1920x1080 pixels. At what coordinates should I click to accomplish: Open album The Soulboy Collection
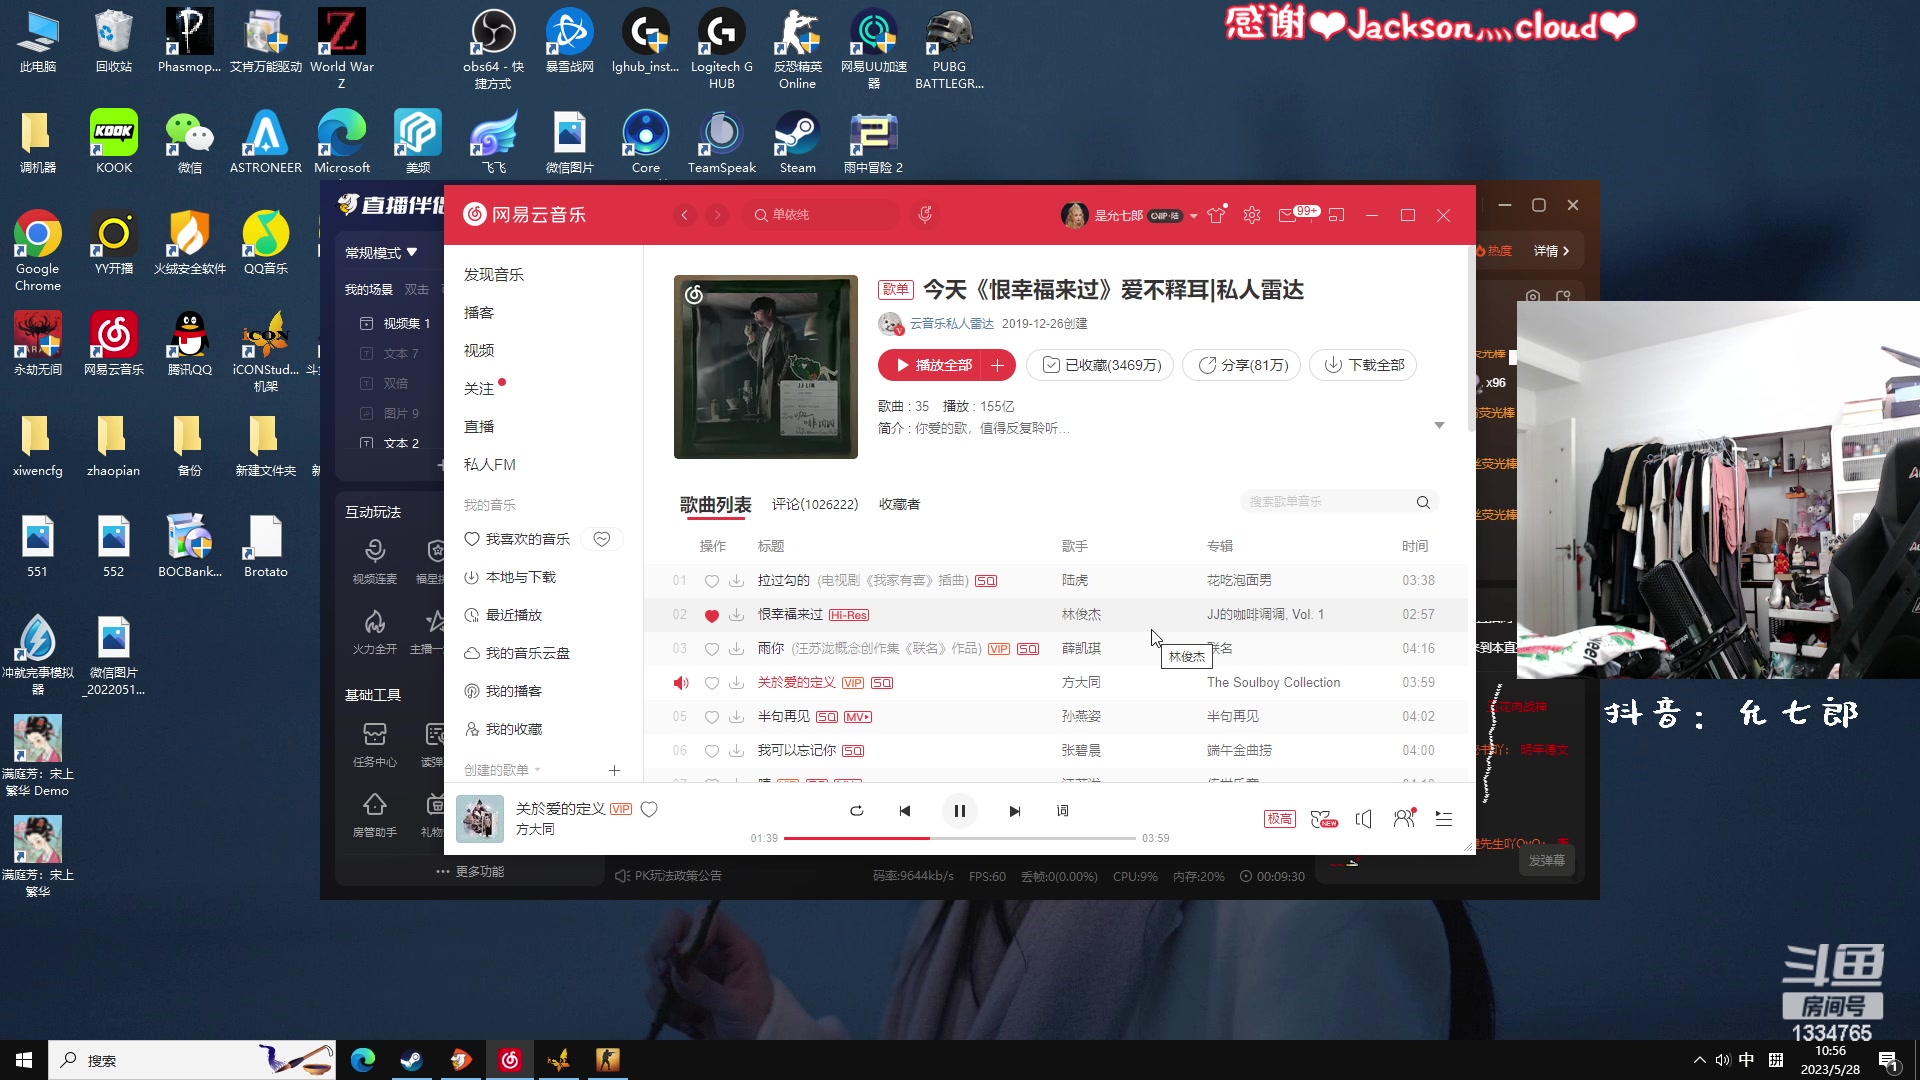click(x=1273, y=682)
